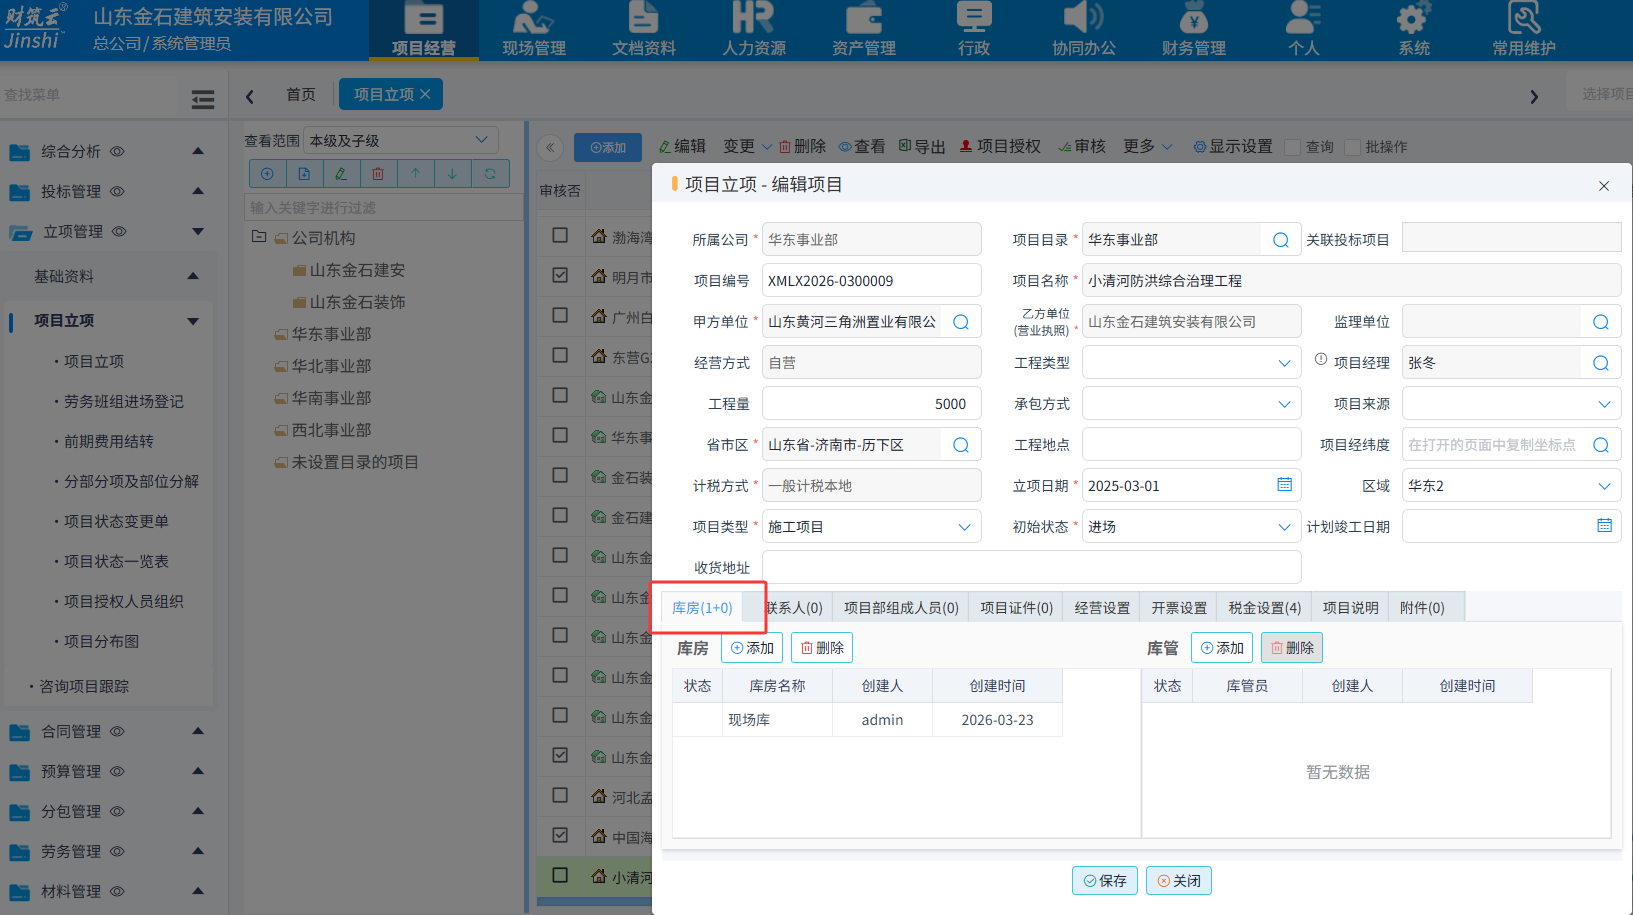Open the 系统 gear icon
The width and height of the screenshot is (1633, 915).
click(x=1413, y=18)
